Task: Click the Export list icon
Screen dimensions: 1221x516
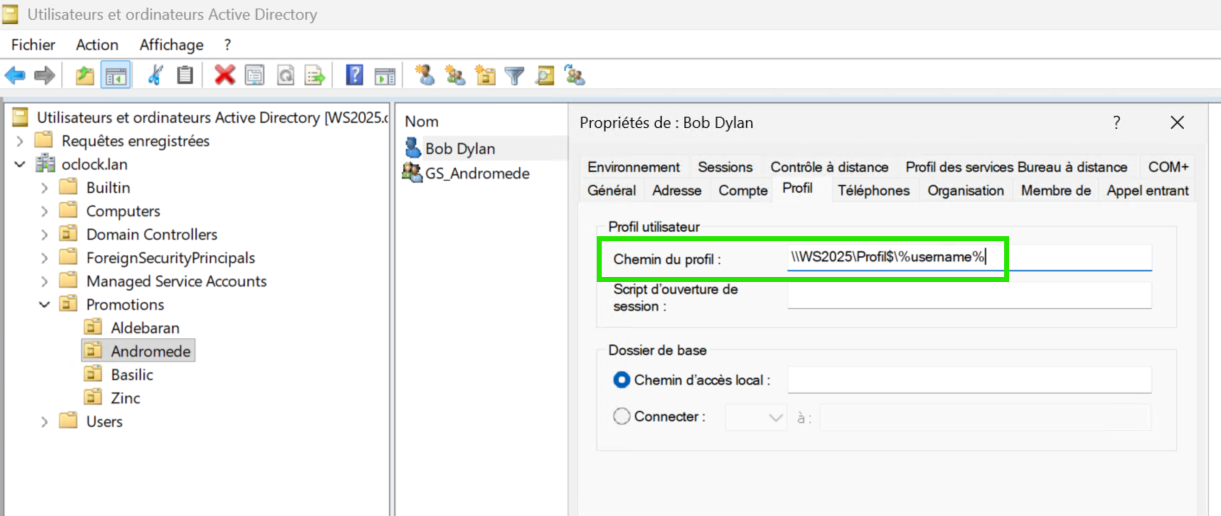Action: pos(315,75)
